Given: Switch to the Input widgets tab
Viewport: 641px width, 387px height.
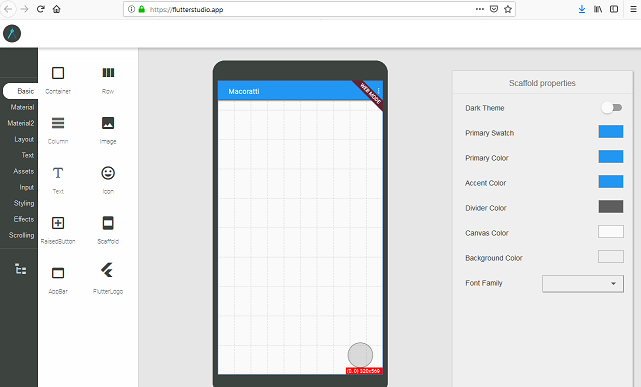Looking at the screenshot, I should [27, 187].
